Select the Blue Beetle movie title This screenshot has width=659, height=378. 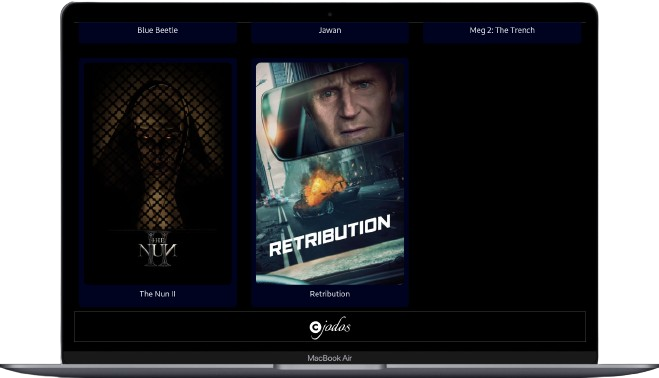(x=158, y=30)
